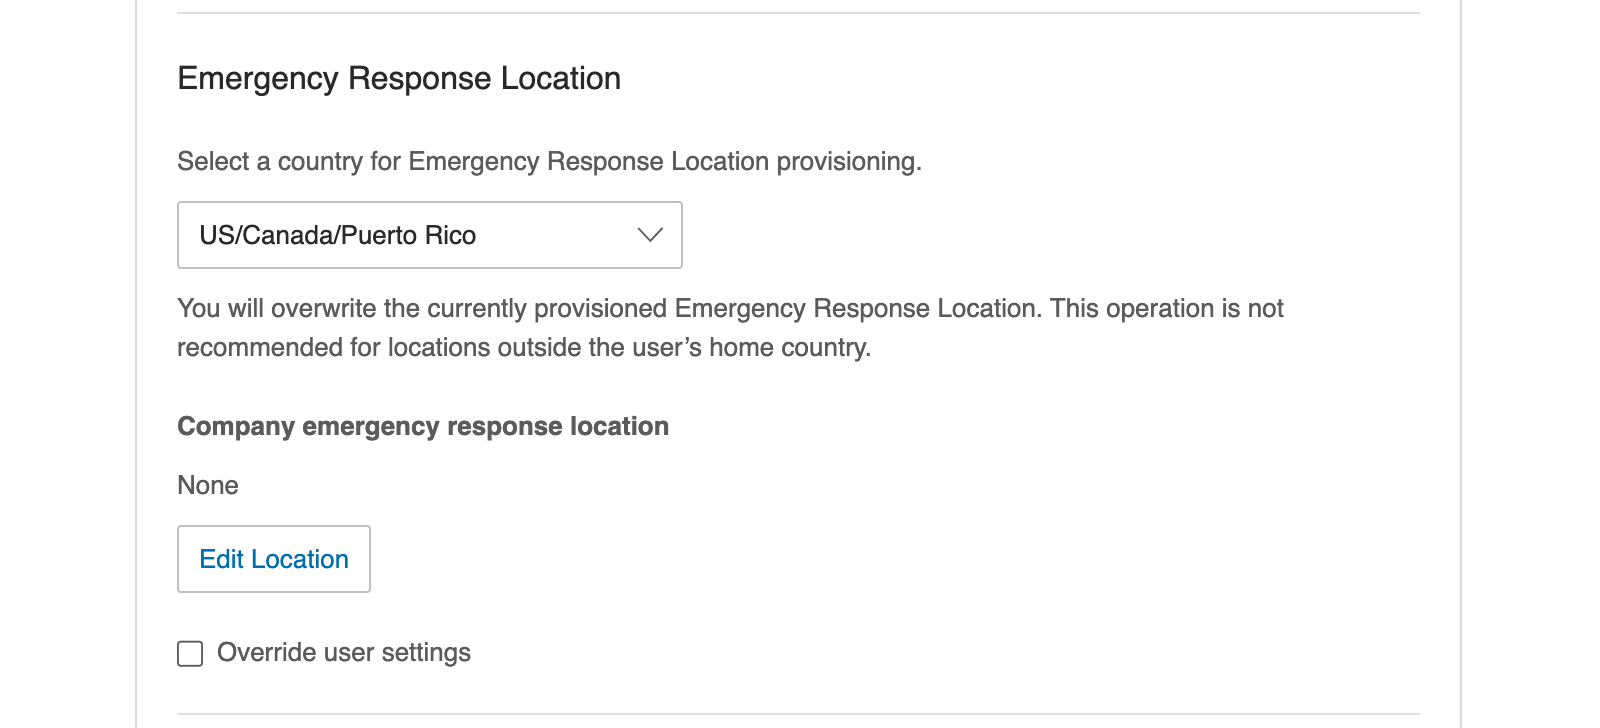Click the Select a country instruction text
Viewport: 1600px width, 728px height.
tap(549, 162)
